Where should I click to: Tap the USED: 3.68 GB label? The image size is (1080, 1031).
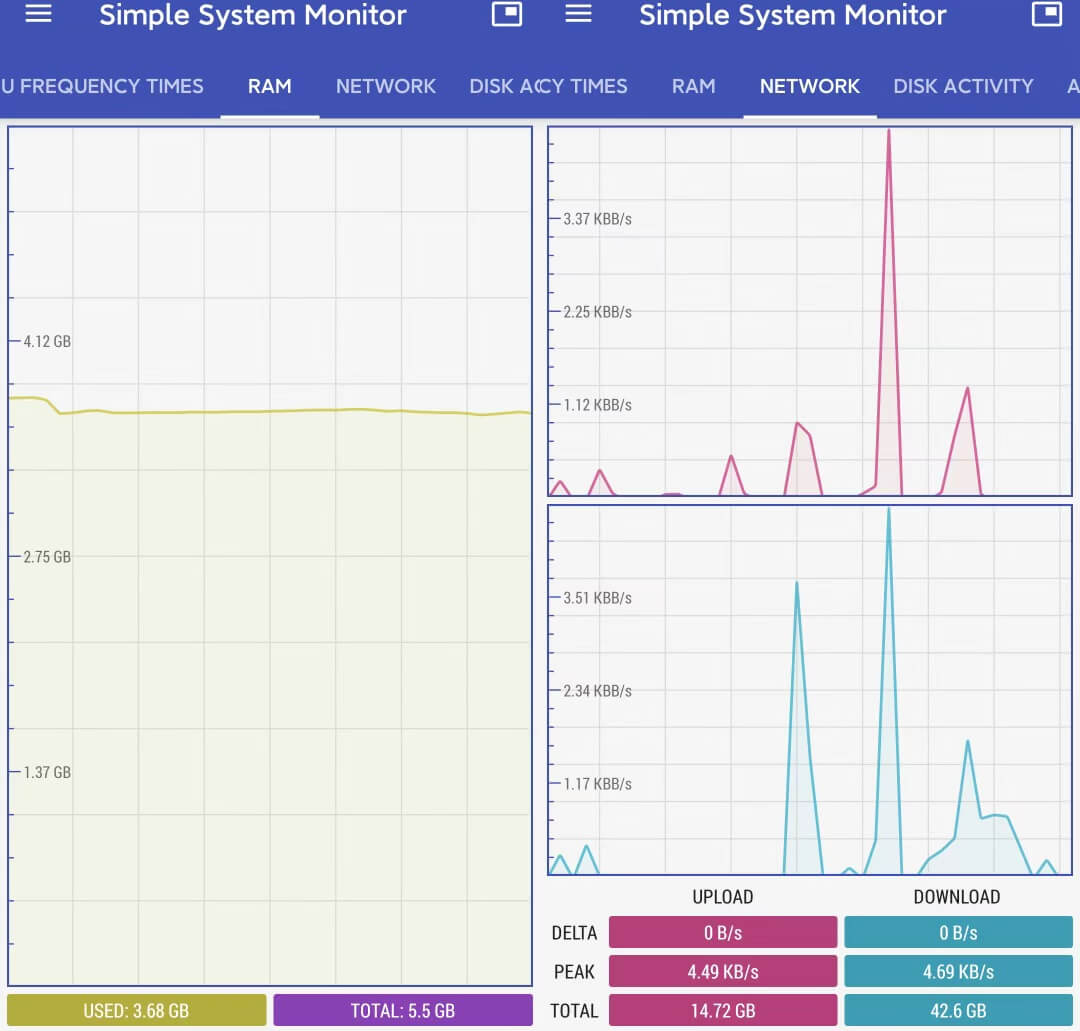point(137,1010)
